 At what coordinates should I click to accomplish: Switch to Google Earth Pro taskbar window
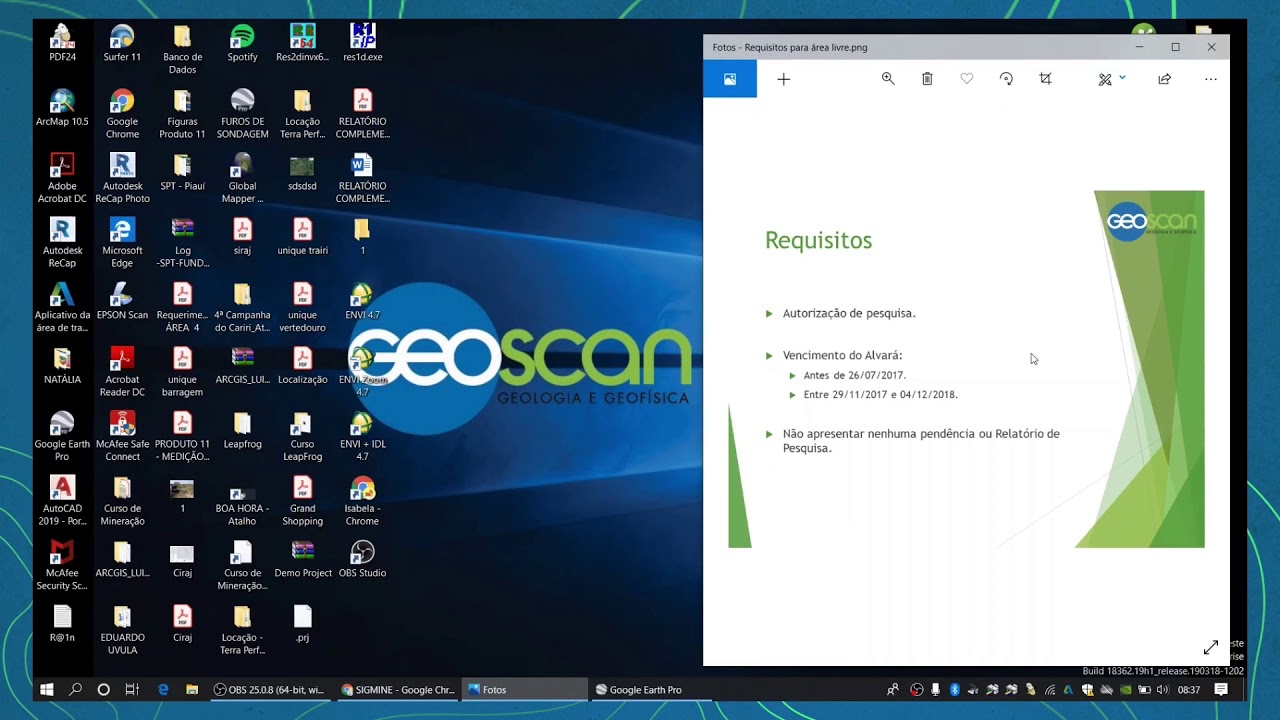[x=652, y=690]
